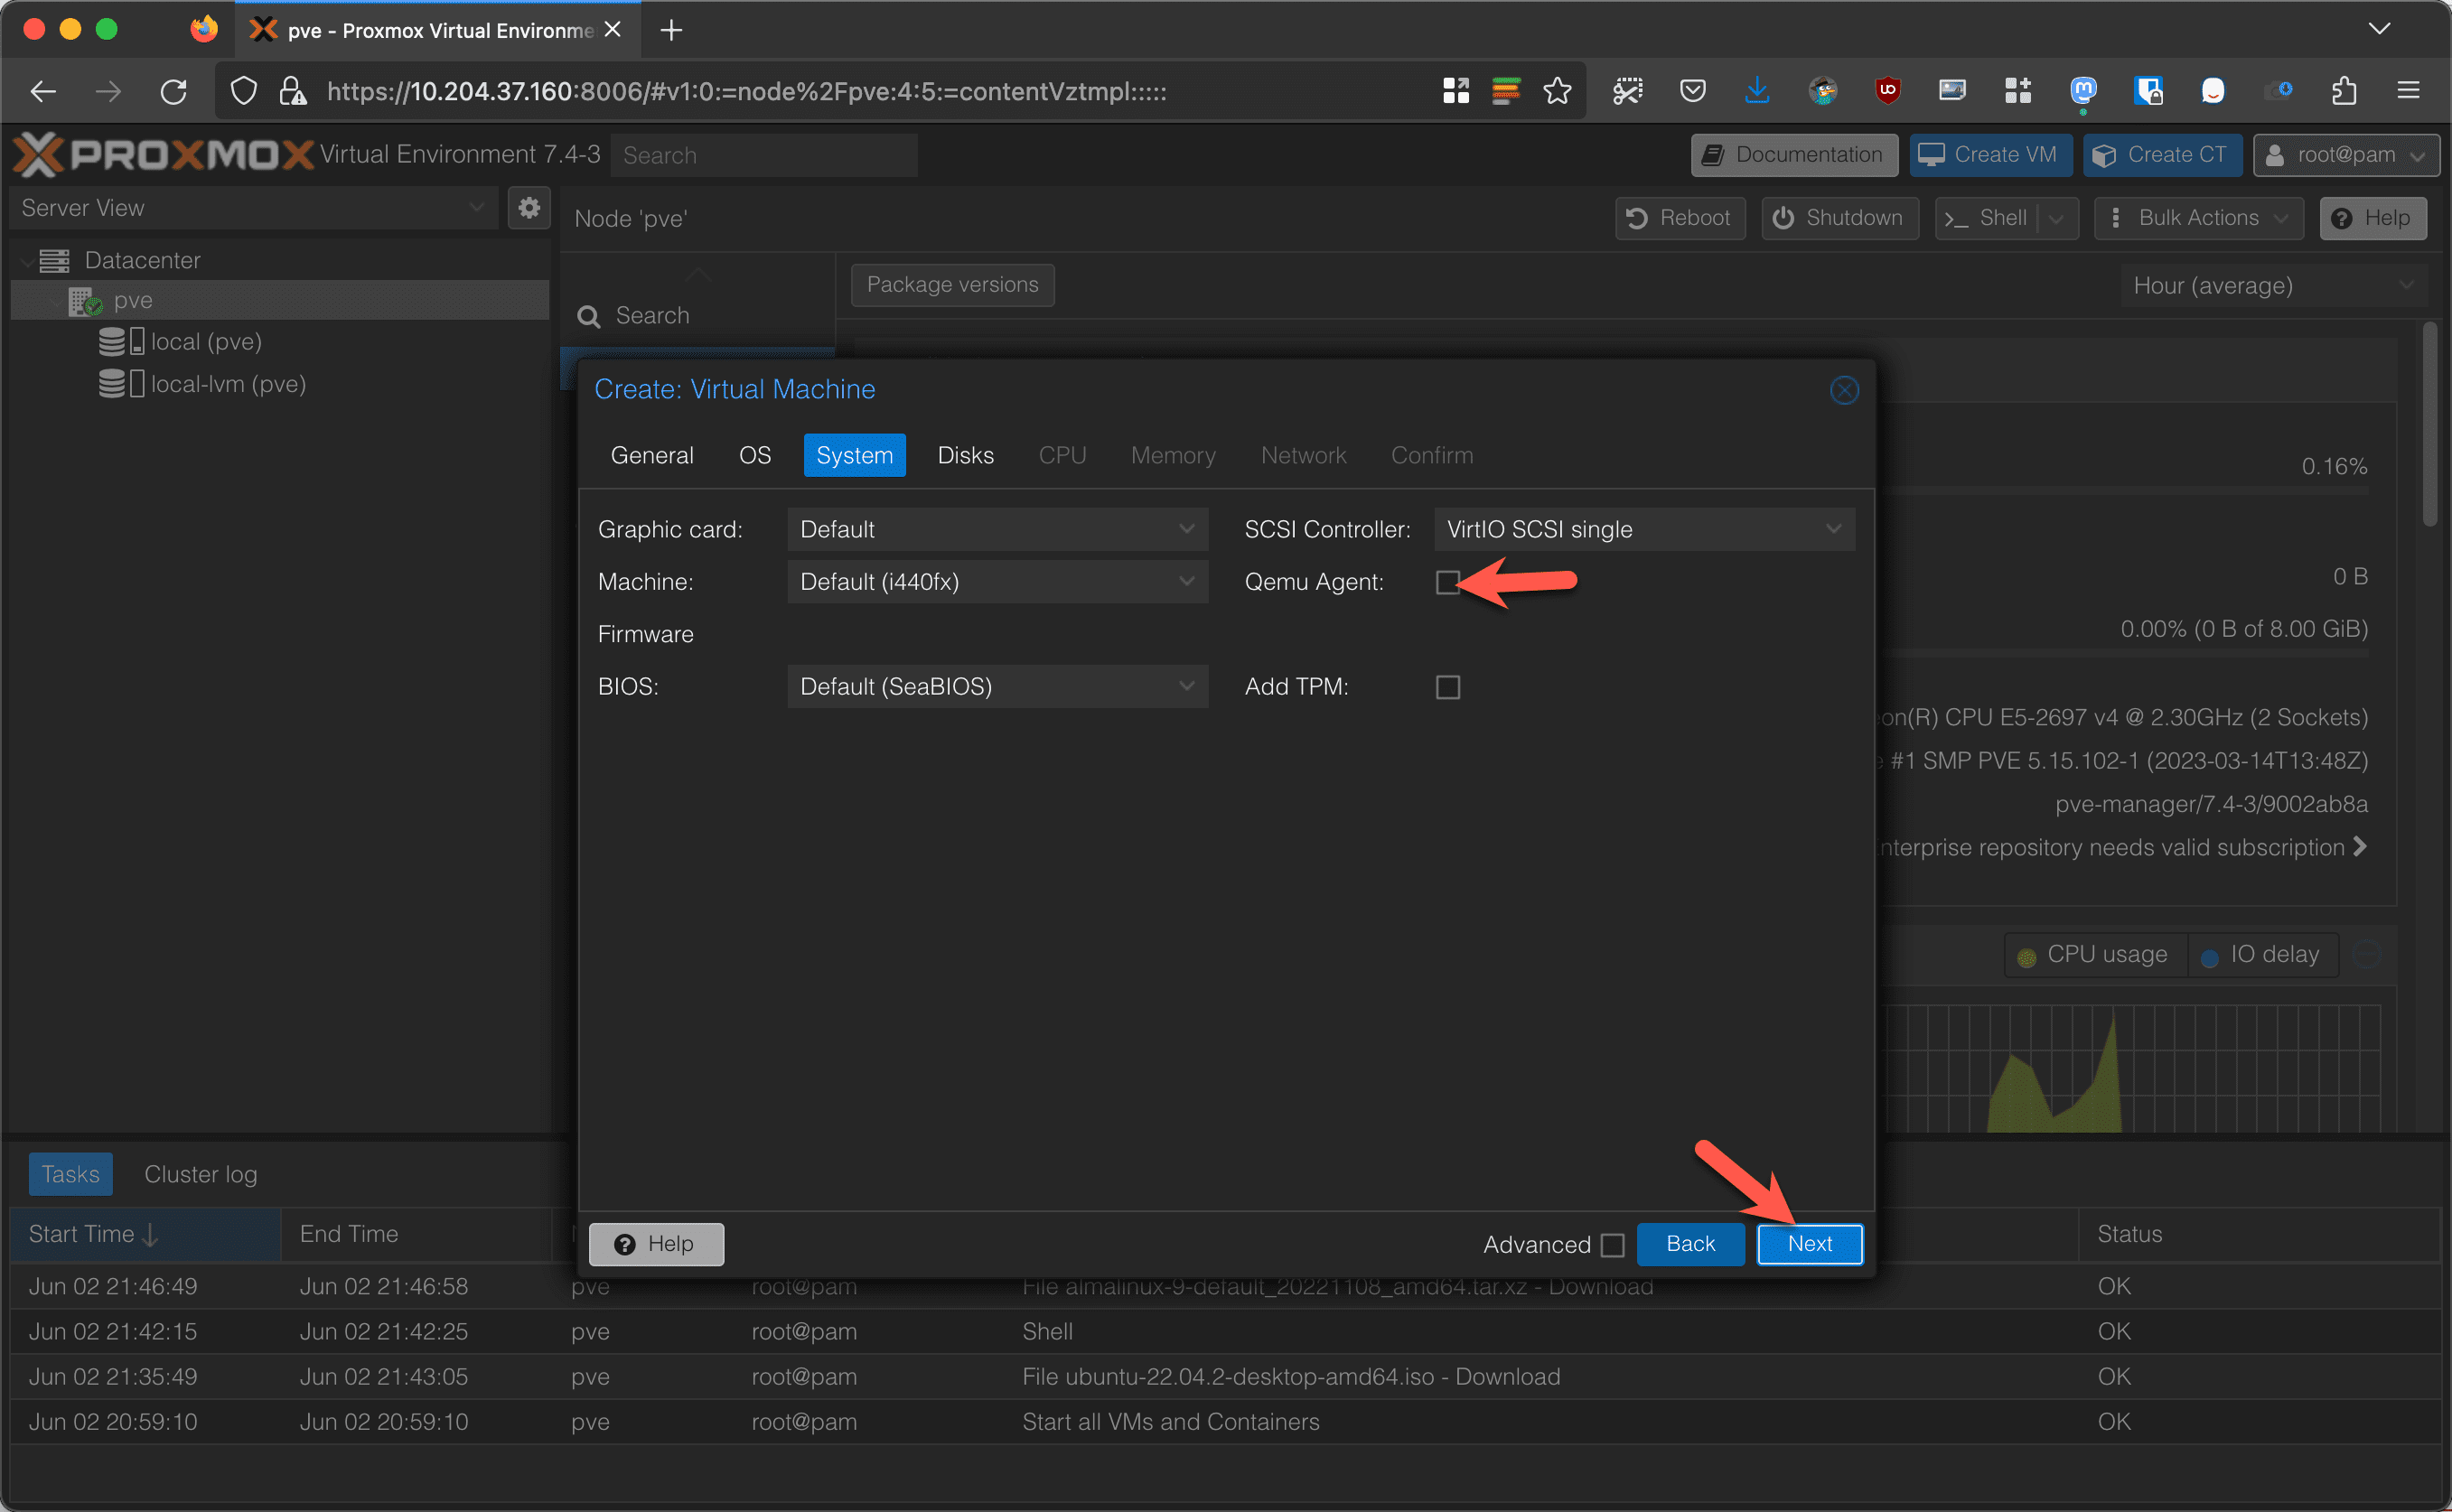Screen dimensions: 2452x1512
Task: Open wizard Help button
Action: tap(656, 1244)
